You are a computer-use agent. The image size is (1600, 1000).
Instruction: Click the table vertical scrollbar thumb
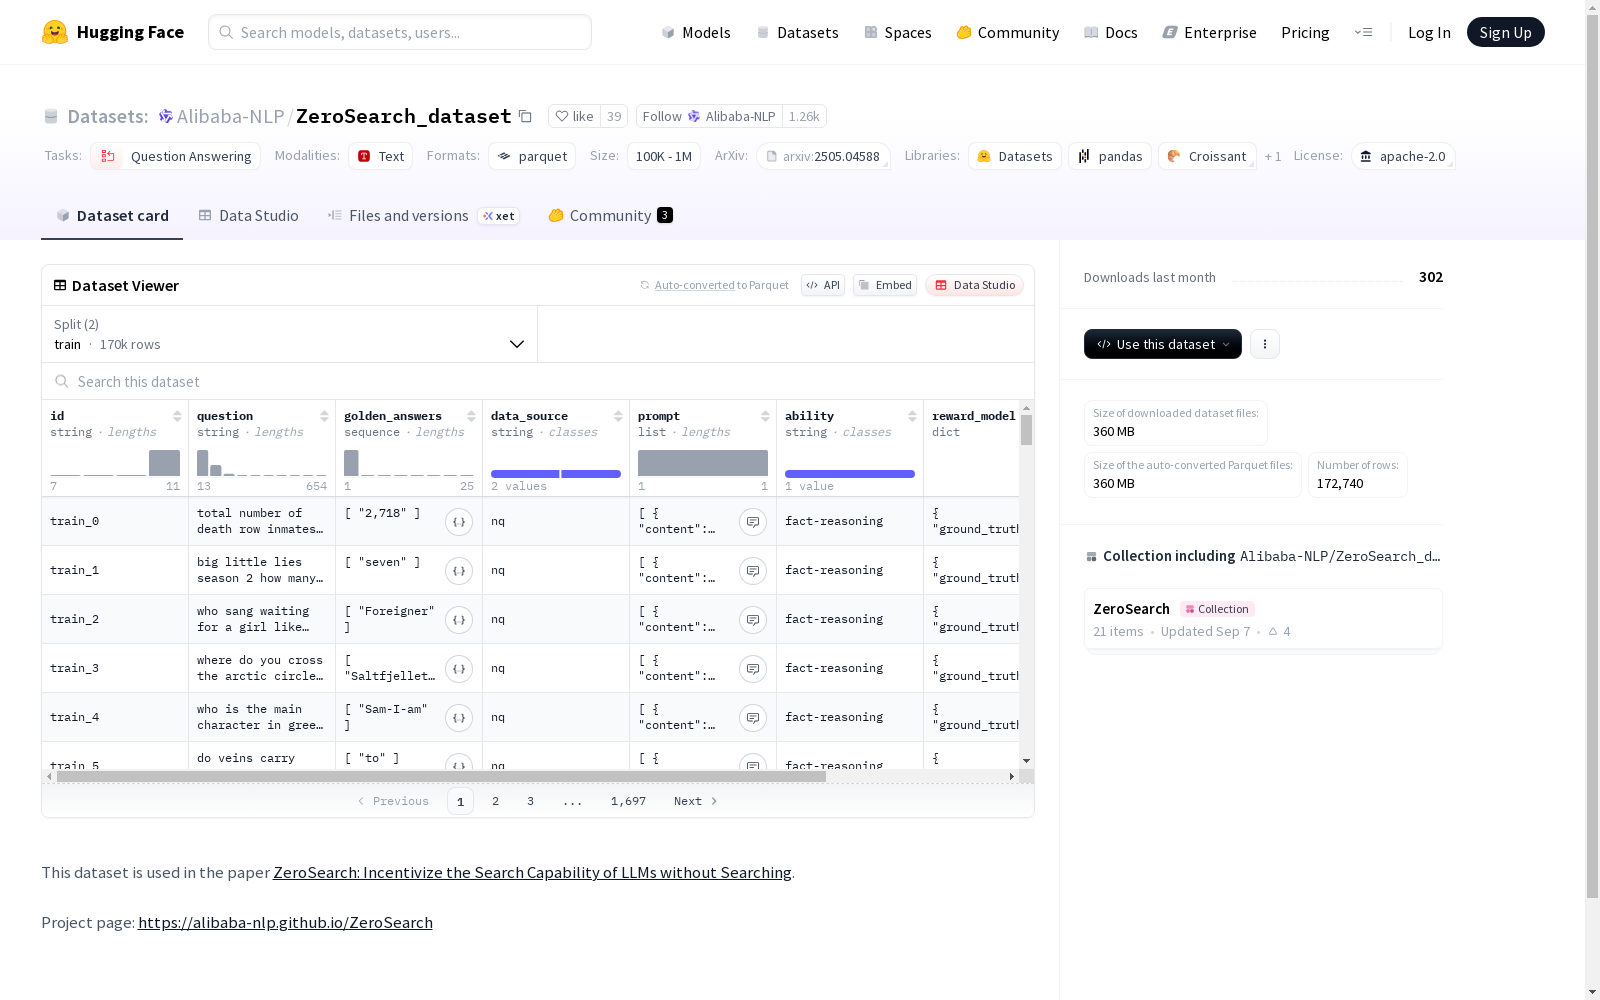point(1026,430)
